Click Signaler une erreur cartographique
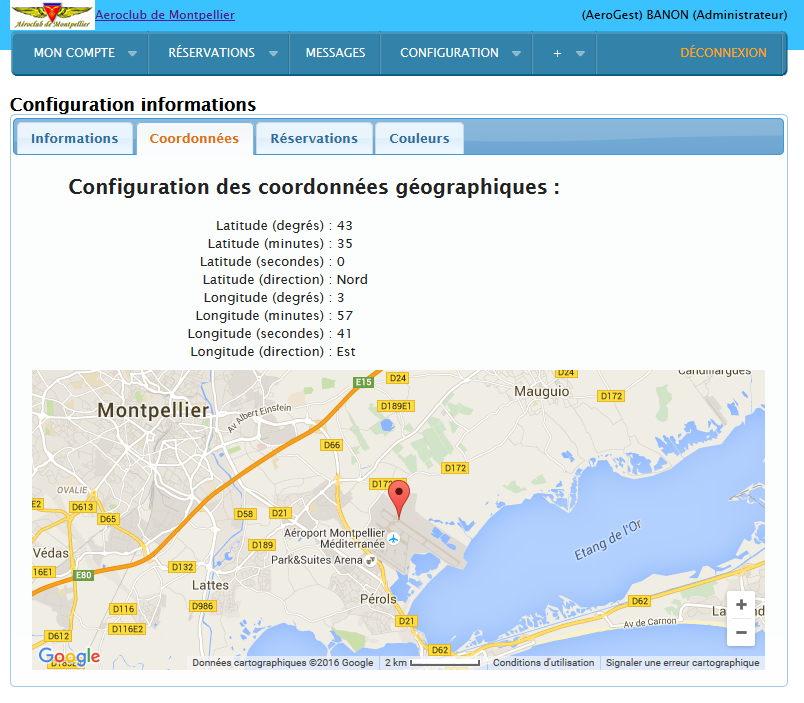804x703 pixels. tap(682, 662)
